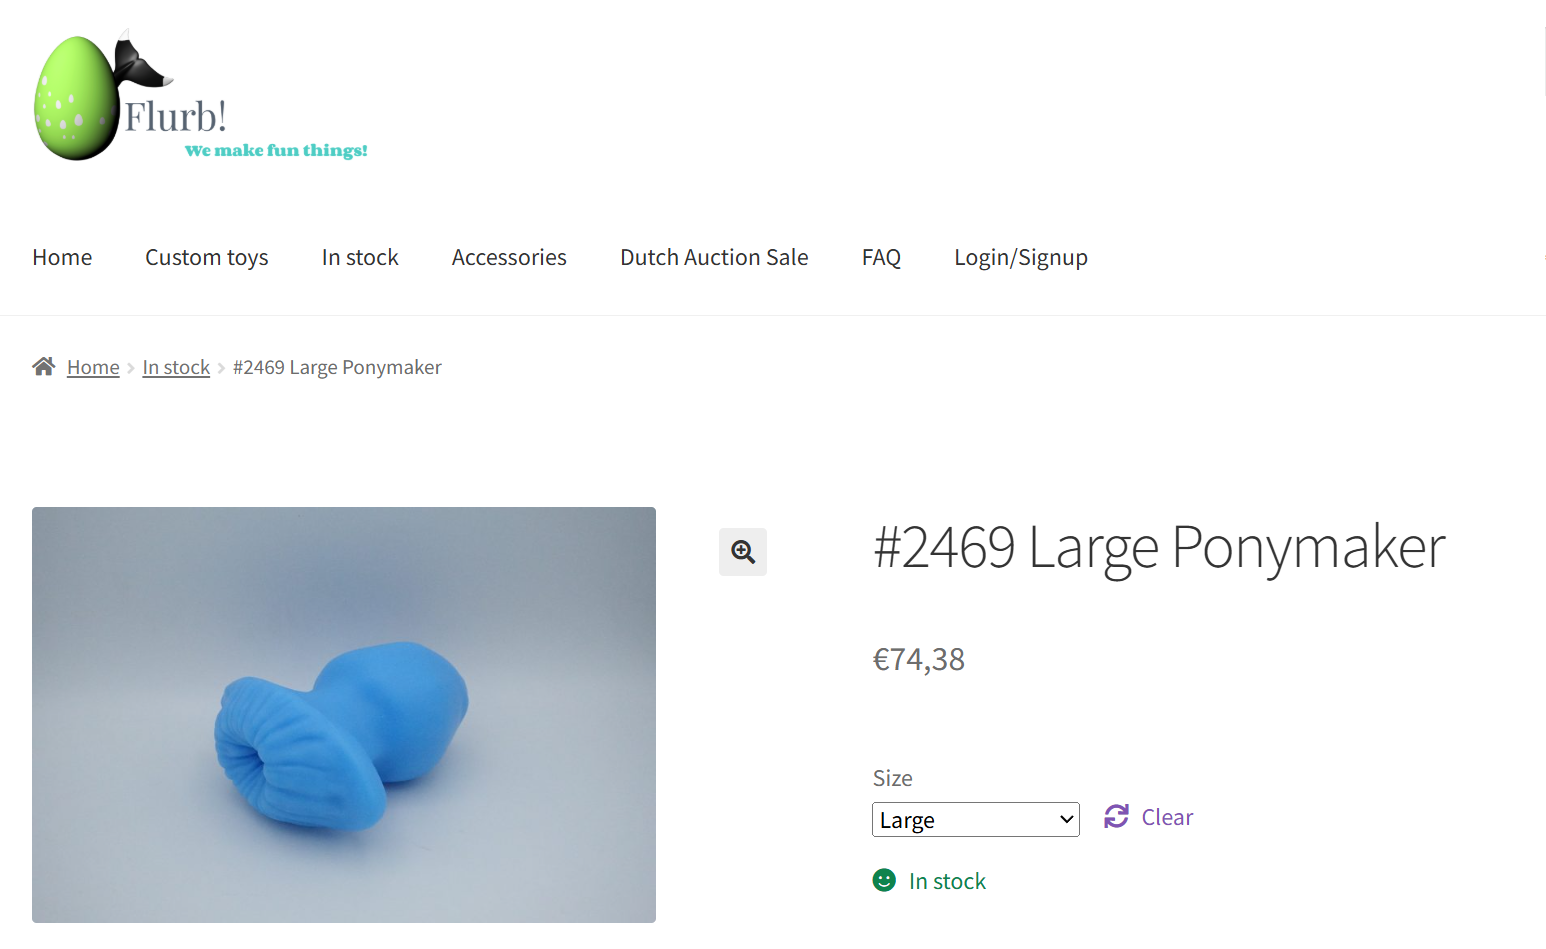Image resolution: width=1546 pixels, height=949 pixels.
Task: Click the house icon in the breadcrumb
Action: (x=43, y=367)
